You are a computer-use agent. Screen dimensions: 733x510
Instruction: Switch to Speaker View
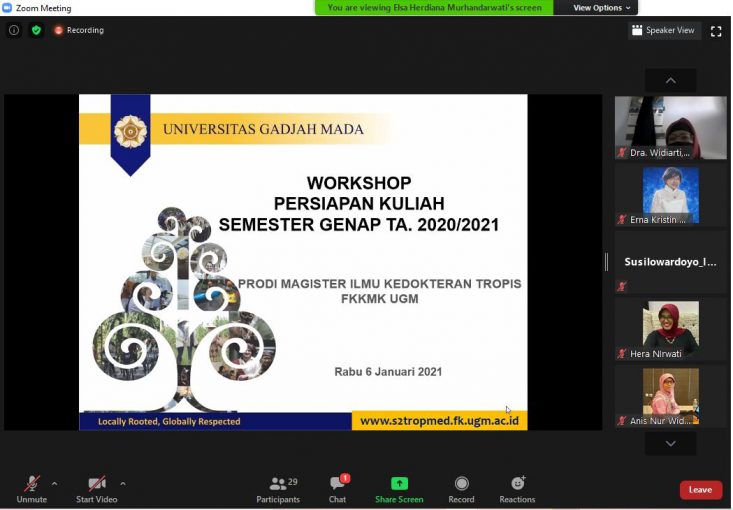[x=664, y=30]
